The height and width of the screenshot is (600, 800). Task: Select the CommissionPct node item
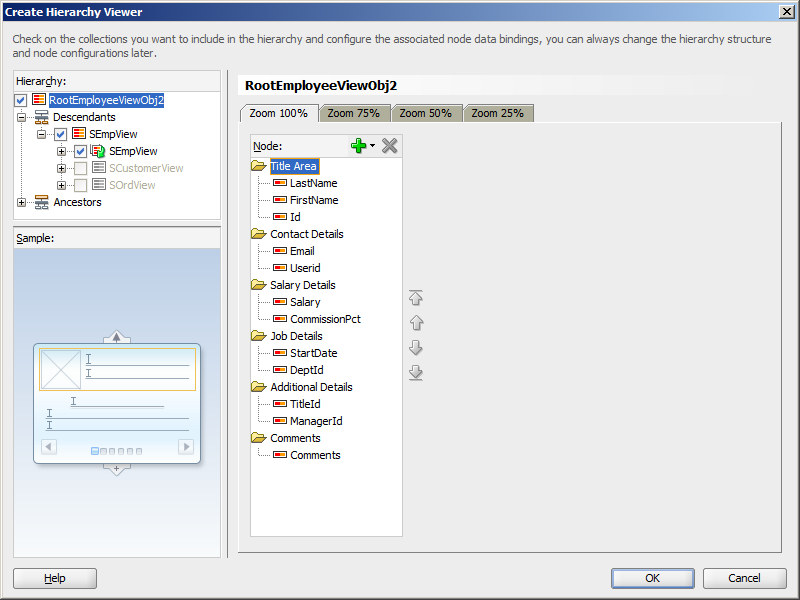pyautogui.click(x=325, y=319)
